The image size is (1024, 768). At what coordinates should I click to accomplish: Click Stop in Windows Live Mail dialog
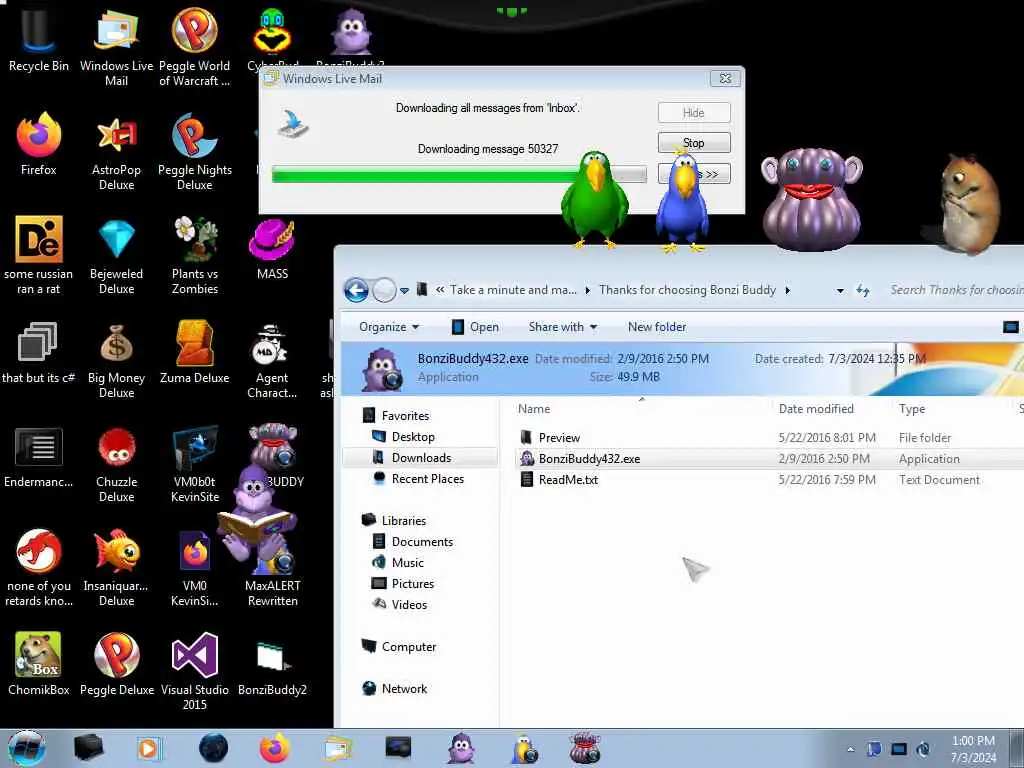[x=694, y=142]
